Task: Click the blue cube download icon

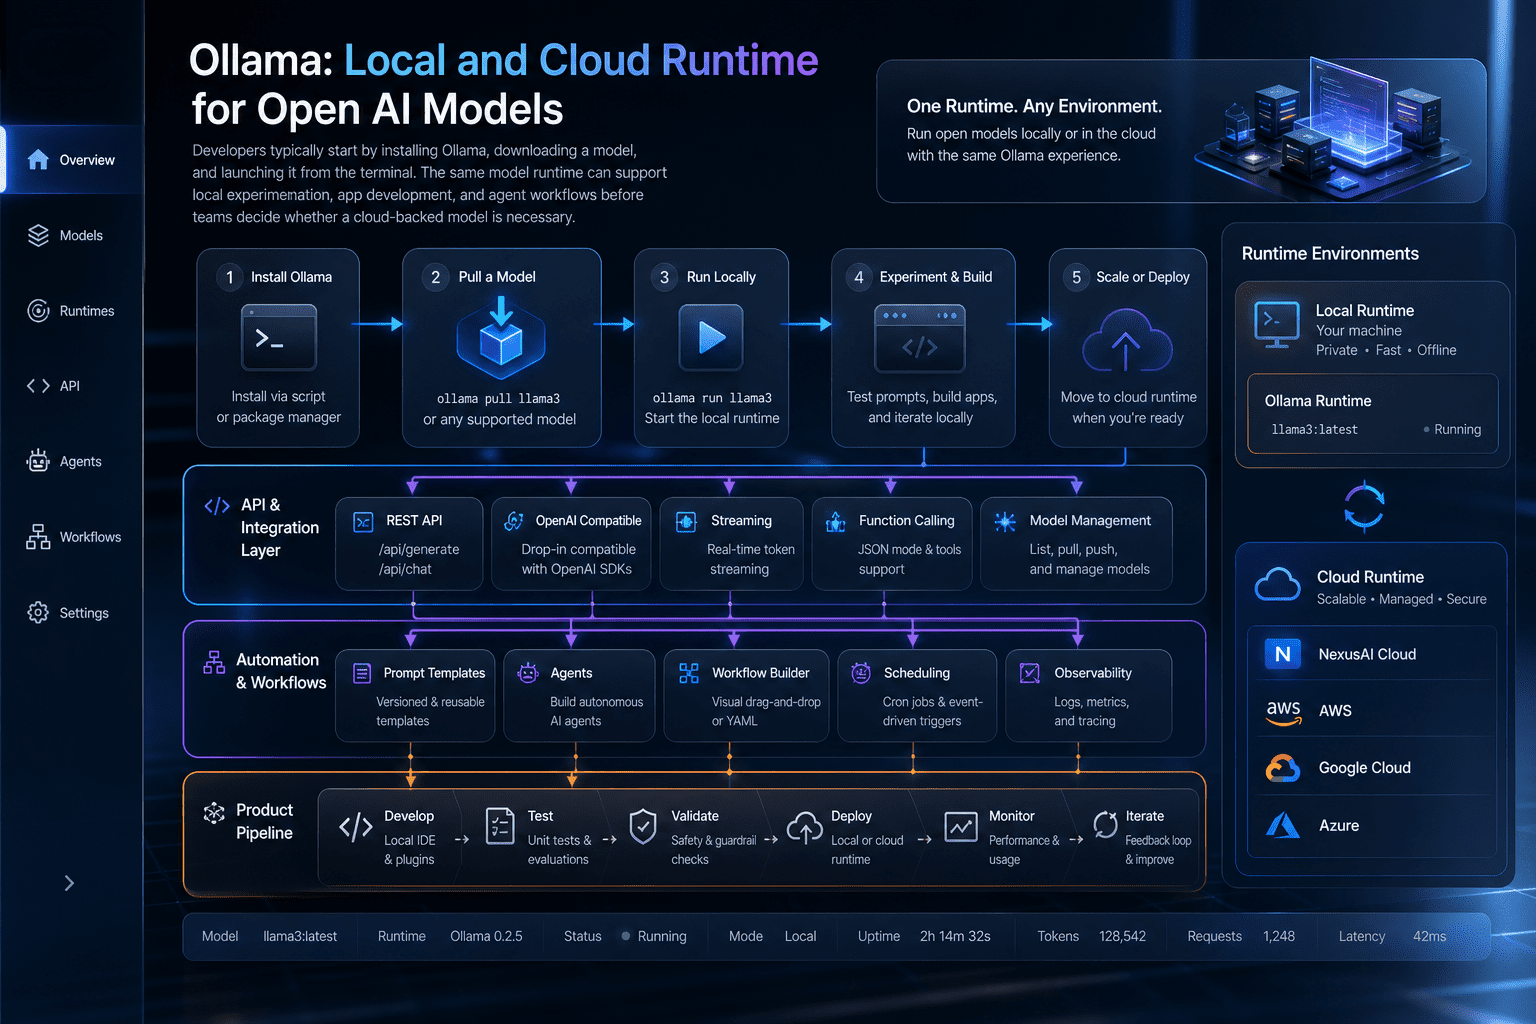Action: point(501,338)
